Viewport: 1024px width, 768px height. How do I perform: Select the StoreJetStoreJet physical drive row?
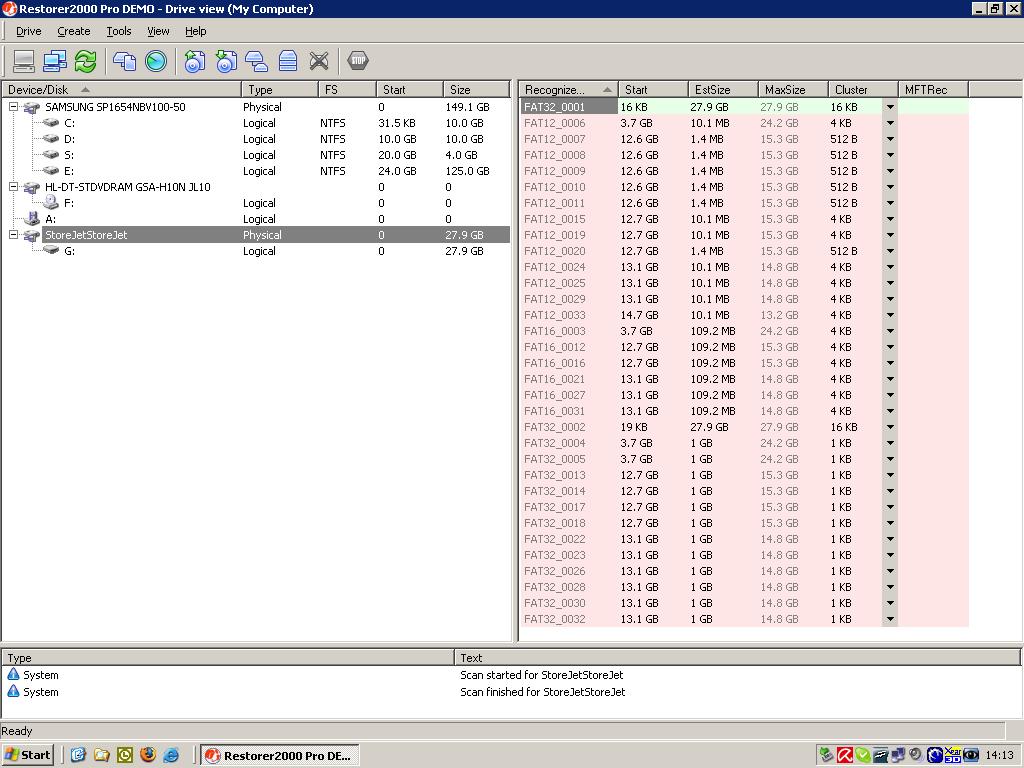[x=276, y=235]
